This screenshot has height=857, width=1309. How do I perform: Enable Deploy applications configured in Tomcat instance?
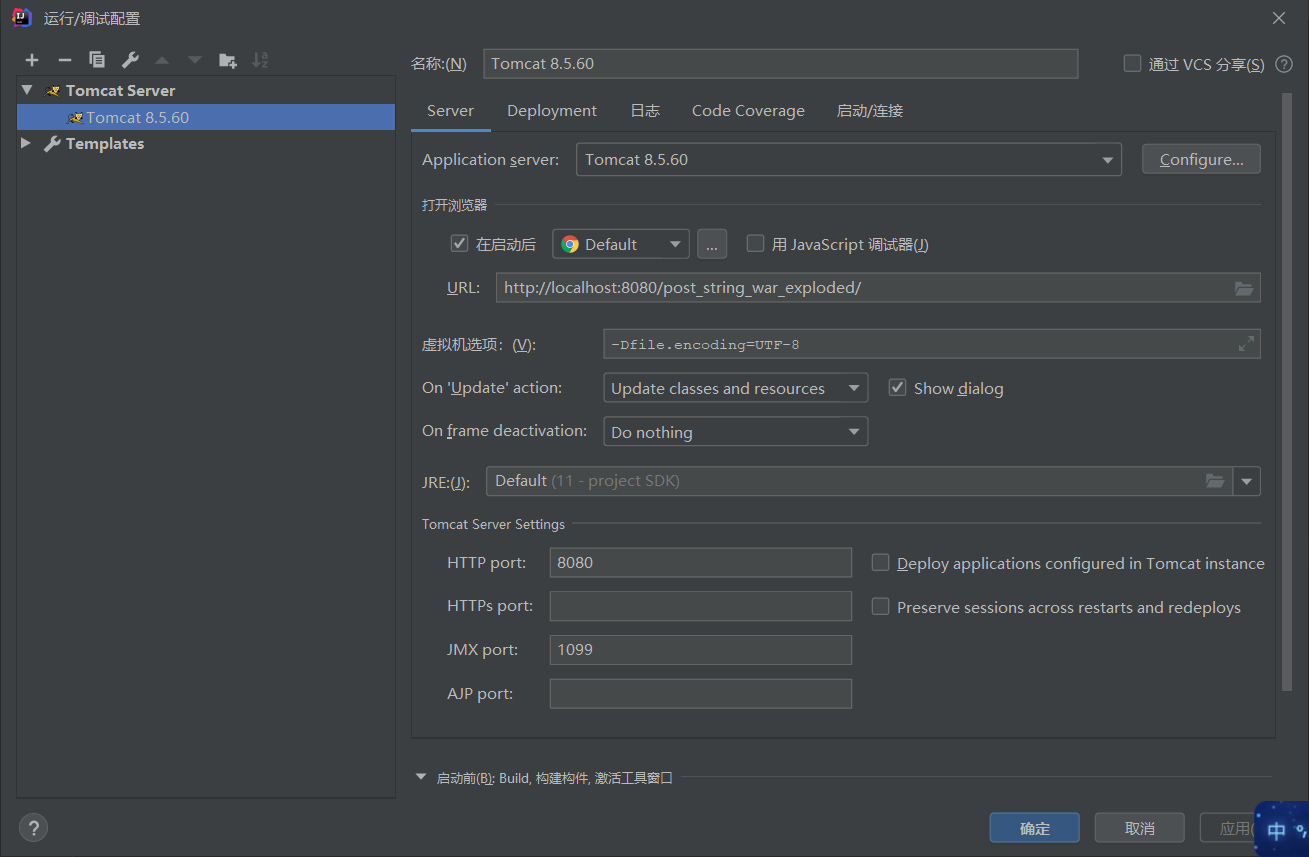click(x=880, y=562)
